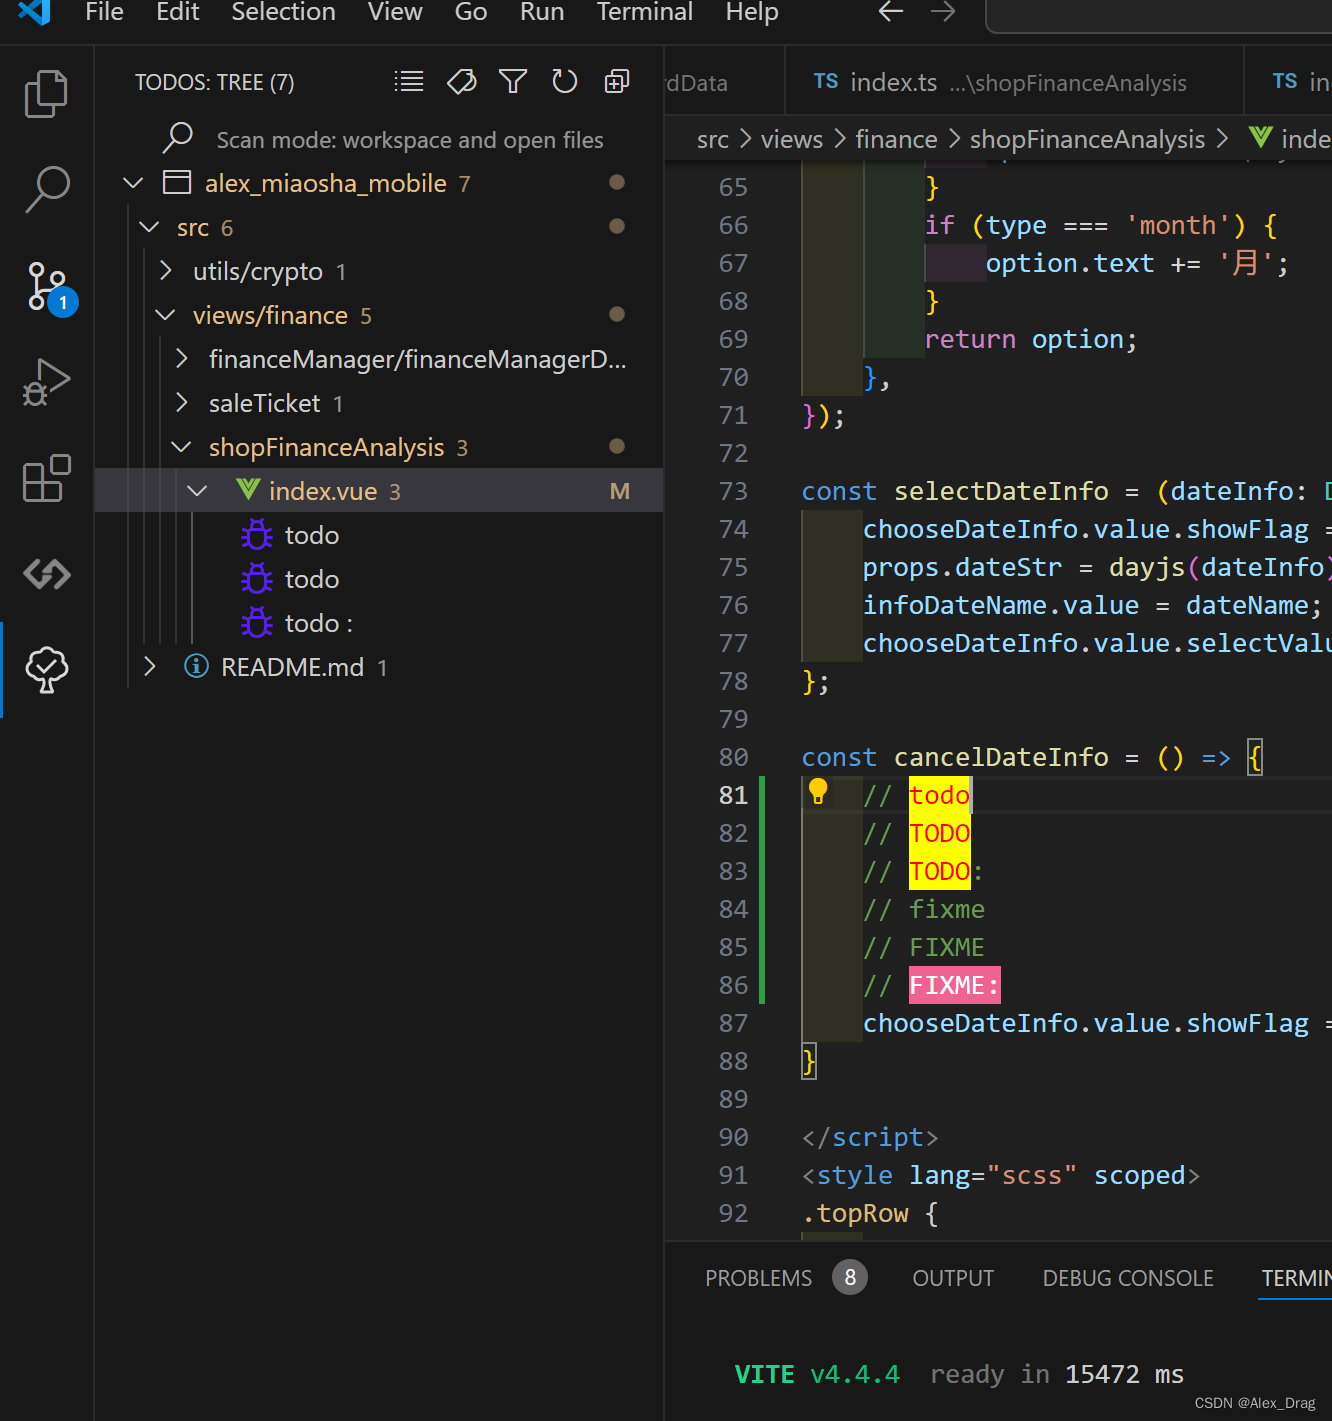
Task: Click the 'Scan mode: workspace and open files' row
Action: pos(380,139)
